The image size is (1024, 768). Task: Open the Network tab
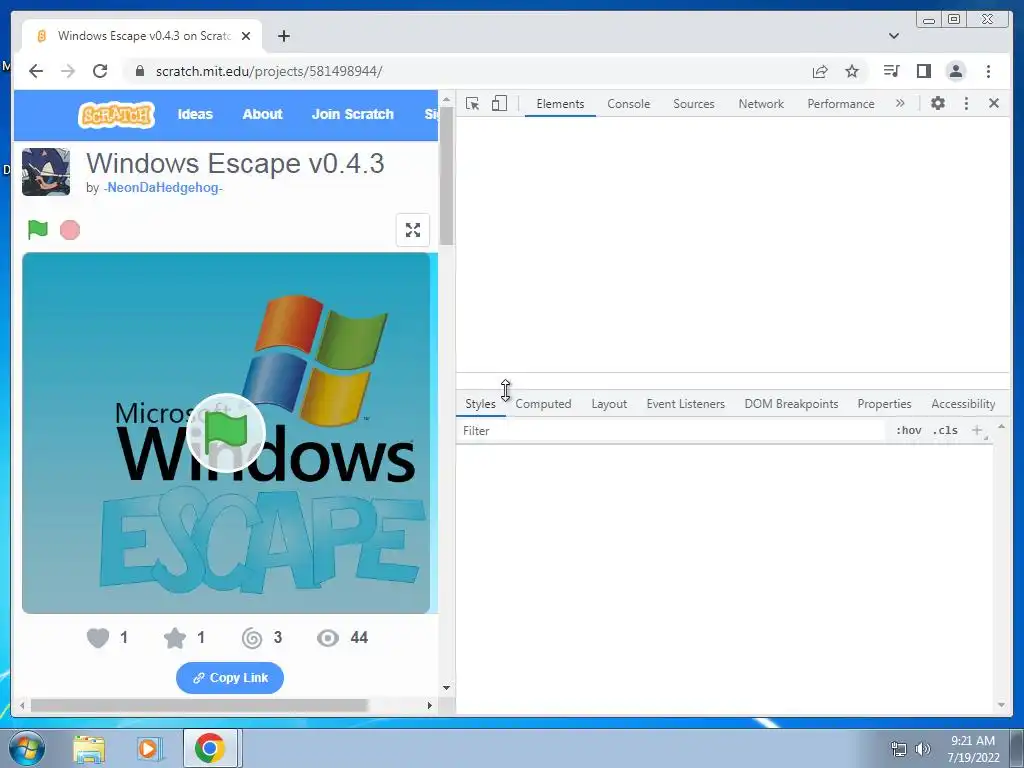coord(761,104)
